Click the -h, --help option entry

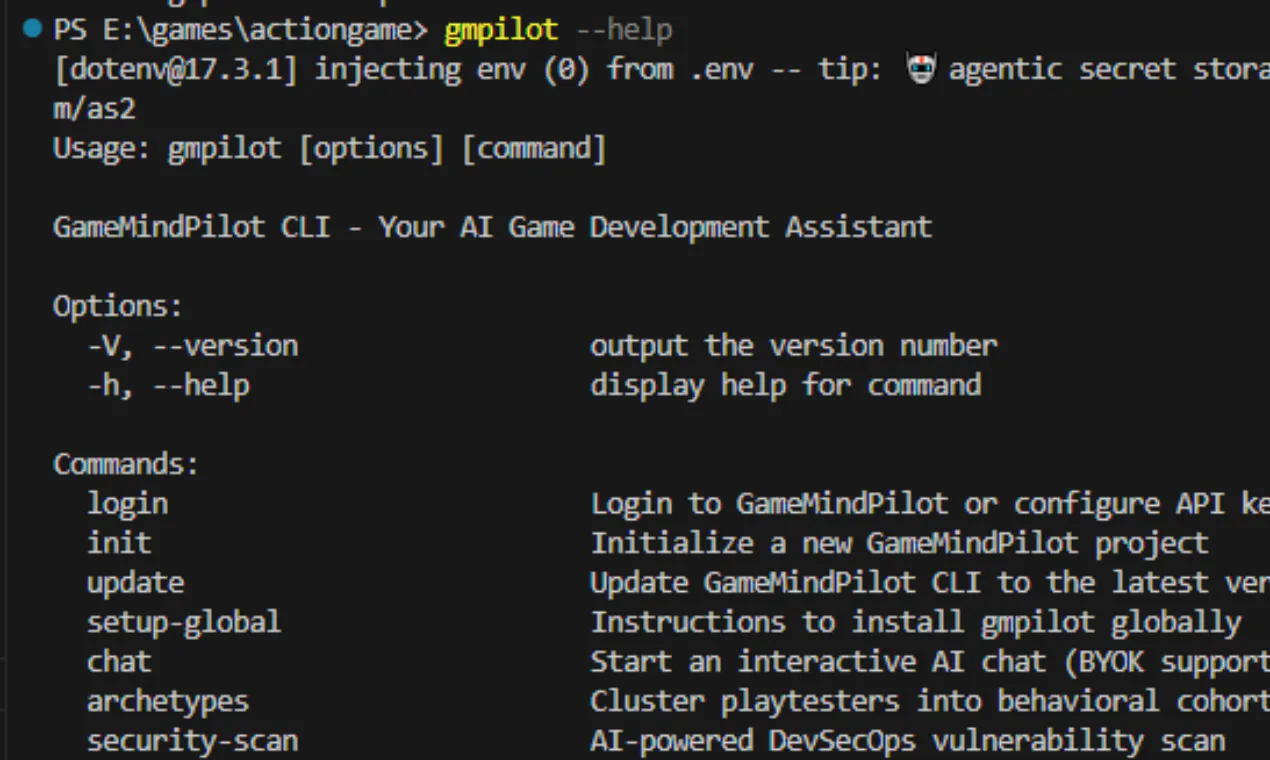[168, 385]
